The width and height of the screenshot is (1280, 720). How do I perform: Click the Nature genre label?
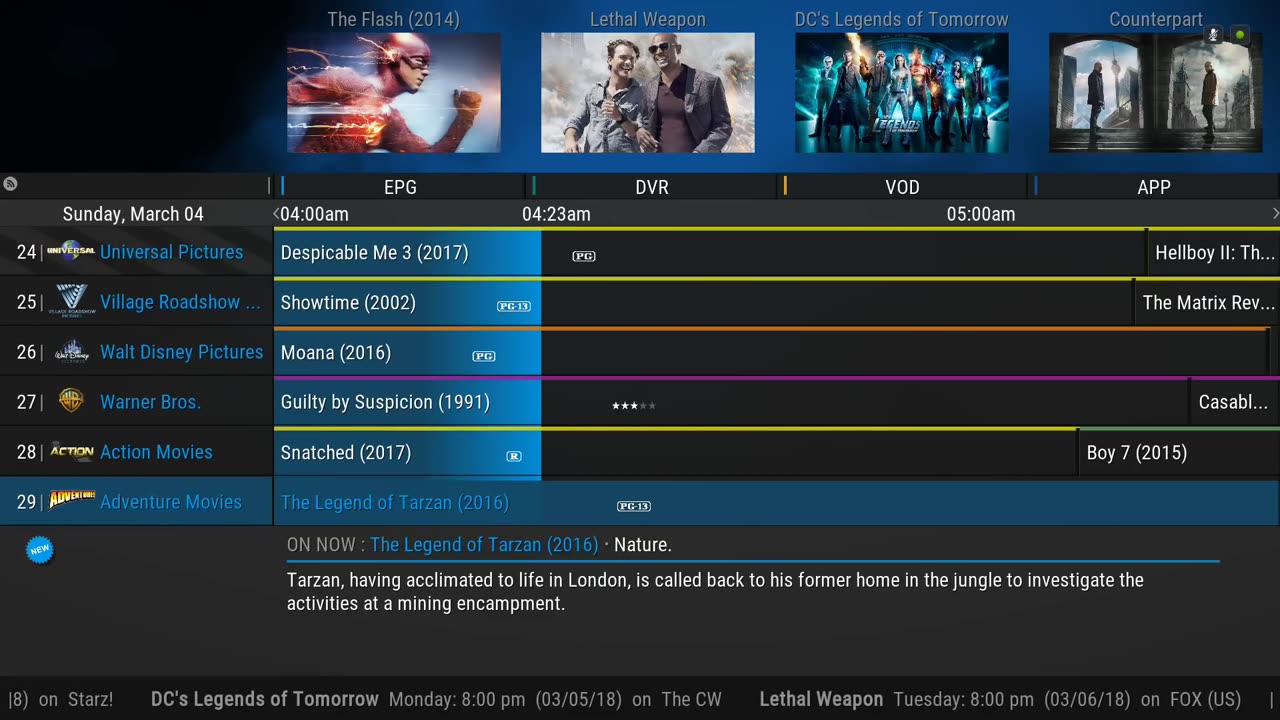pyautogui.click(x=642, y=545)
